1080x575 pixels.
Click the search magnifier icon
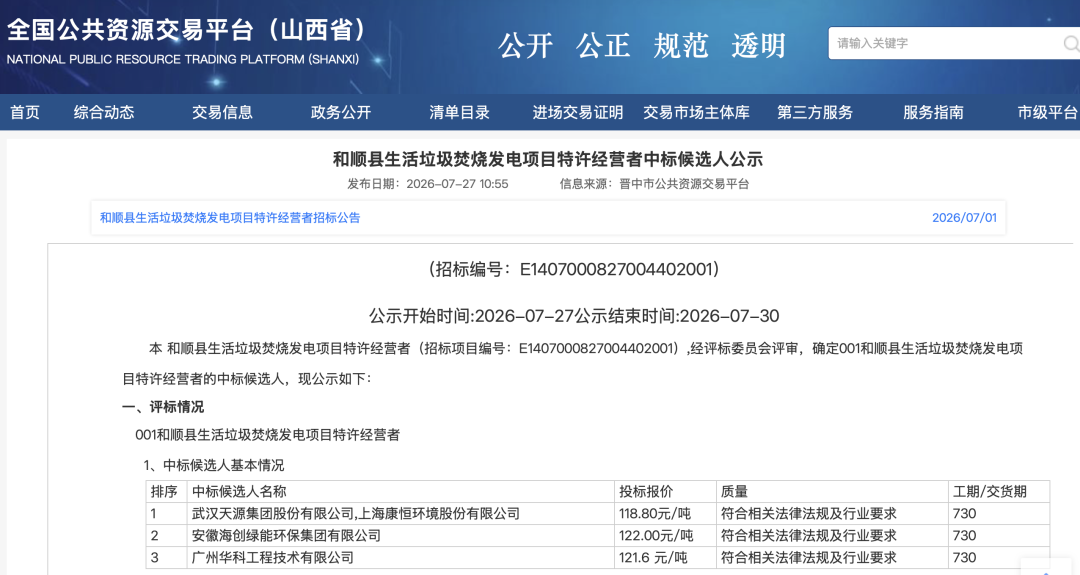(1071, 43)
